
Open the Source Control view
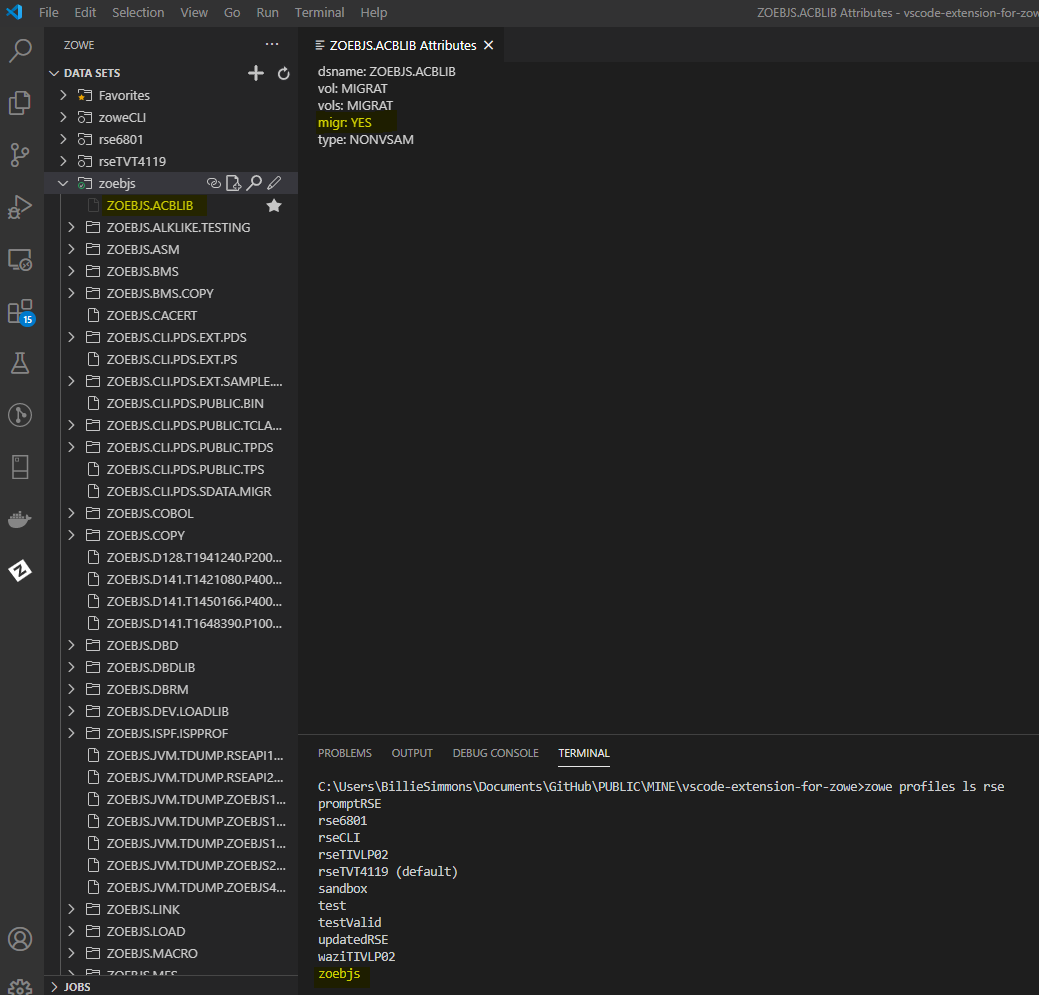[x=21, y=155]
